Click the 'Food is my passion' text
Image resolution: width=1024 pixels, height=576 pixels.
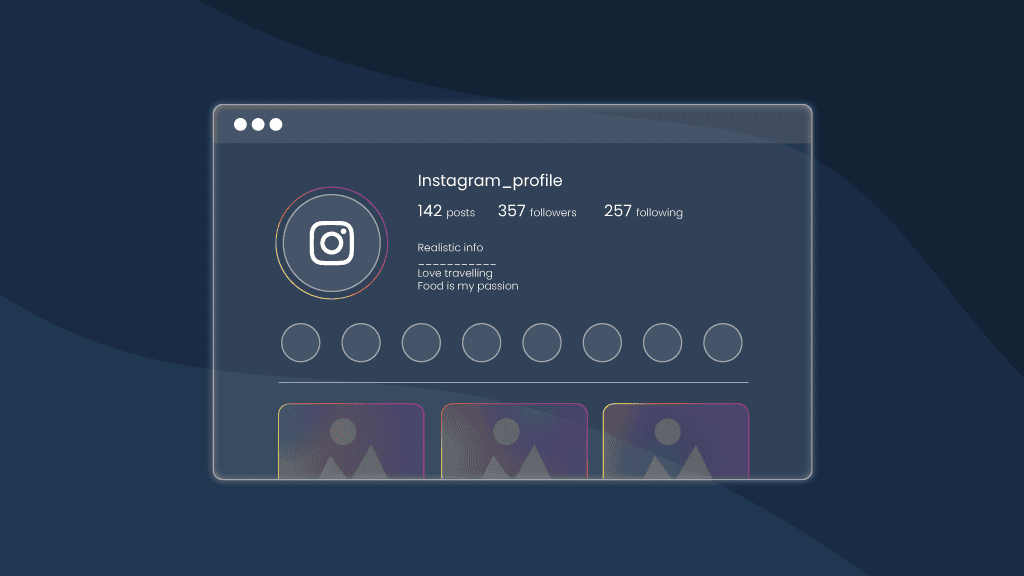468,286
